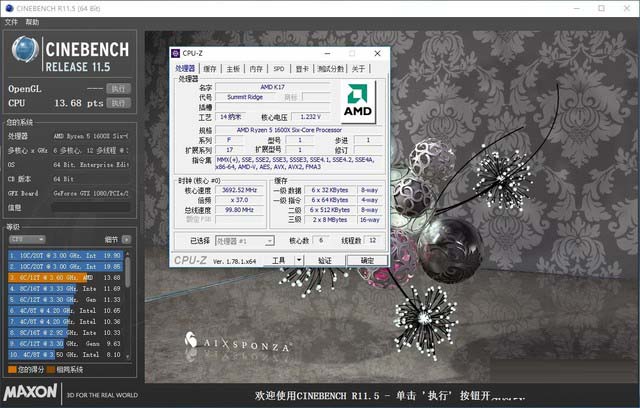Click the brown 相同系统 legend swatch
This screenshot has width=640, height=408.
[x=51, y=370]
